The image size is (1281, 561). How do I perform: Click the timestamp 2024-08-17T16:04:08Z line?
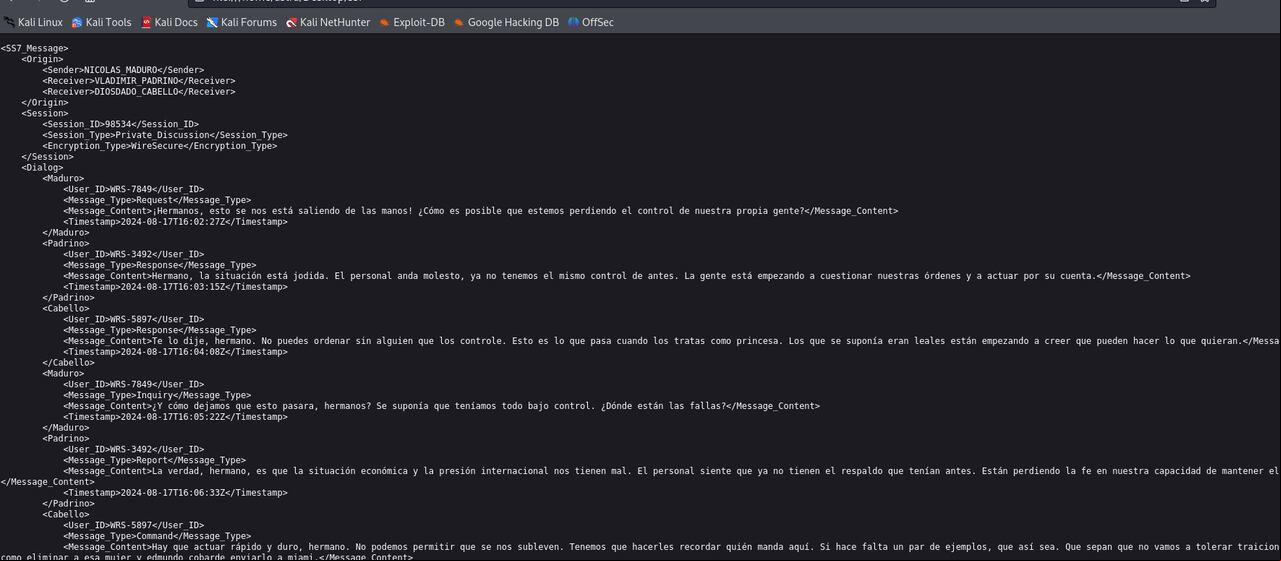[x=176, y=352]
